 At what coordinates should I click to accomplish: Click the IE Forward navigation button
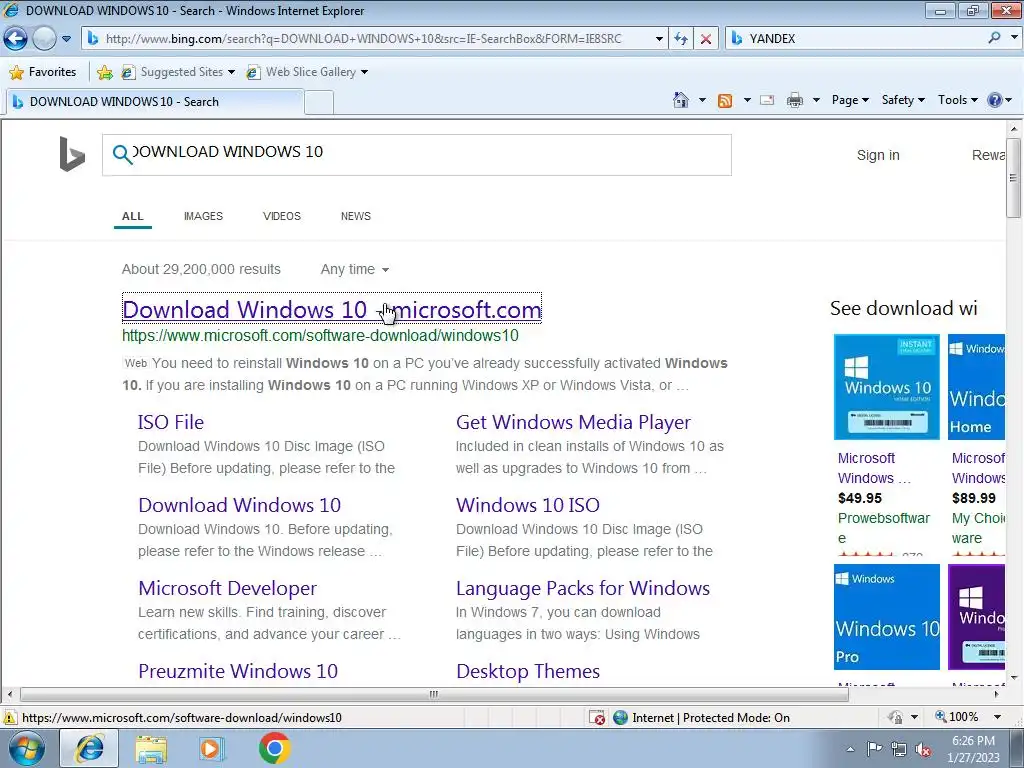(x=44, y=39)
